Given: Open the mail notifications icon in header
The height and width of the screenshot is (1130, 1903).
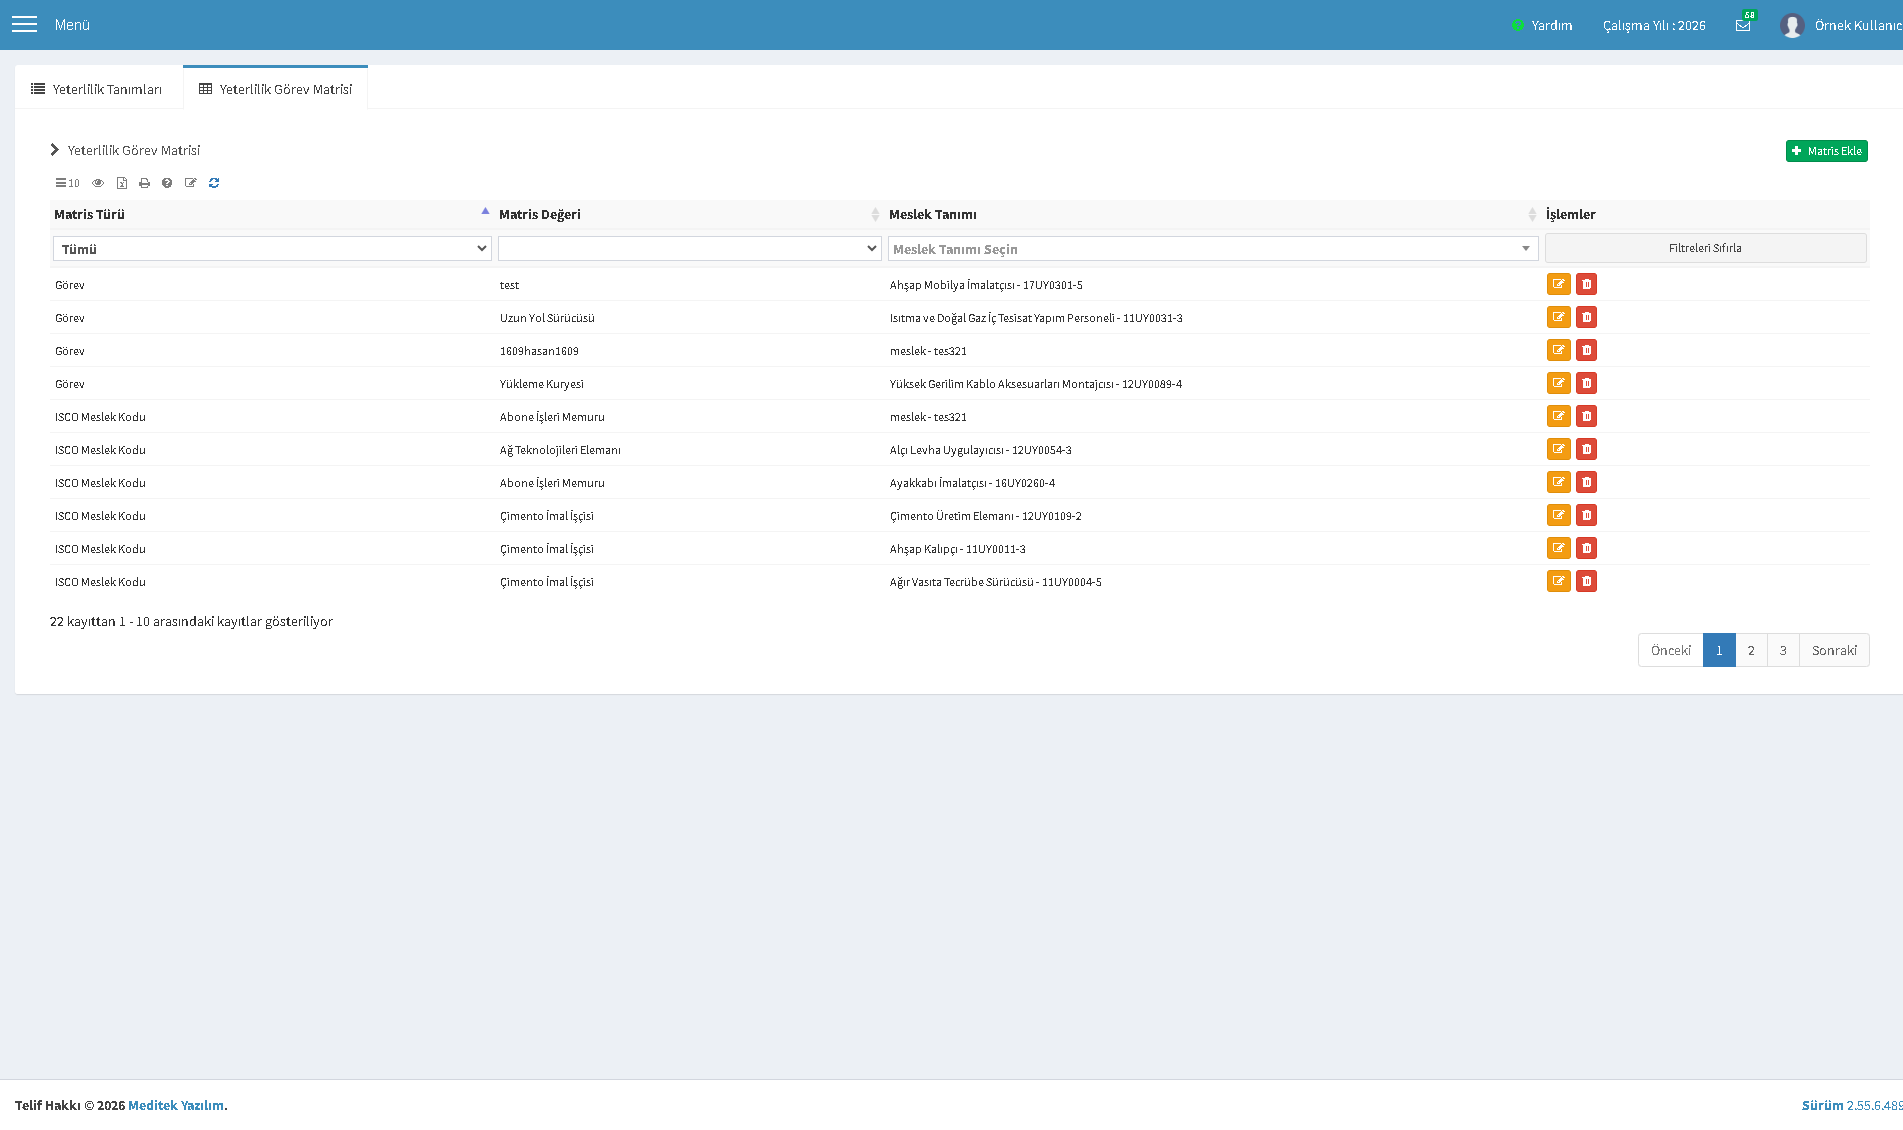Looking at the screenshot, I should (x=1743, y=25).
